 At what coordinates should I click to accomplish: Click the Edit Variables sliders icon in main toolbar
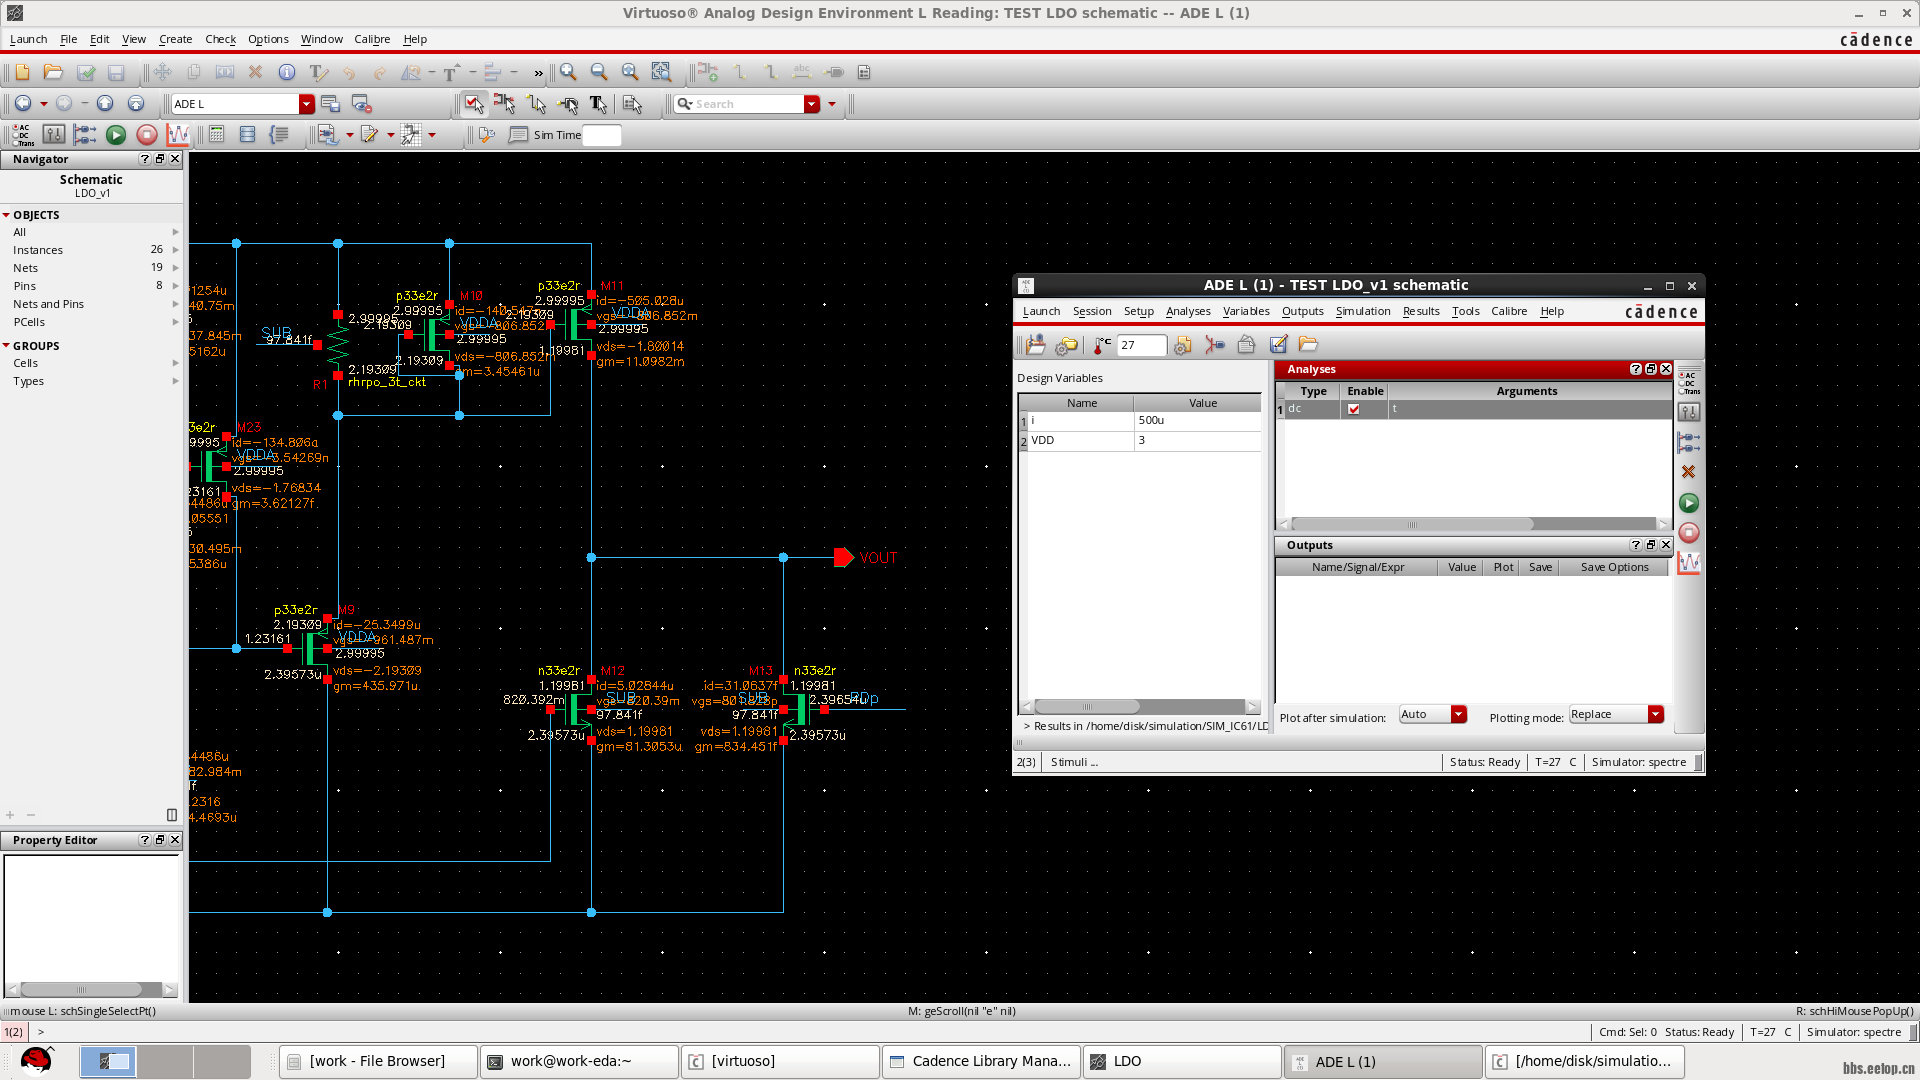[54, 135]
